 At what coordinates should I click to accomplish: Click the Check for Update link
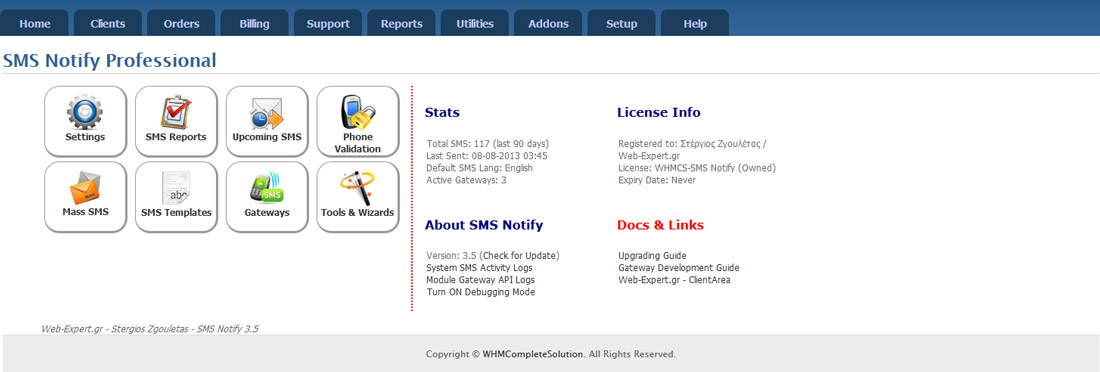[519, 255]
